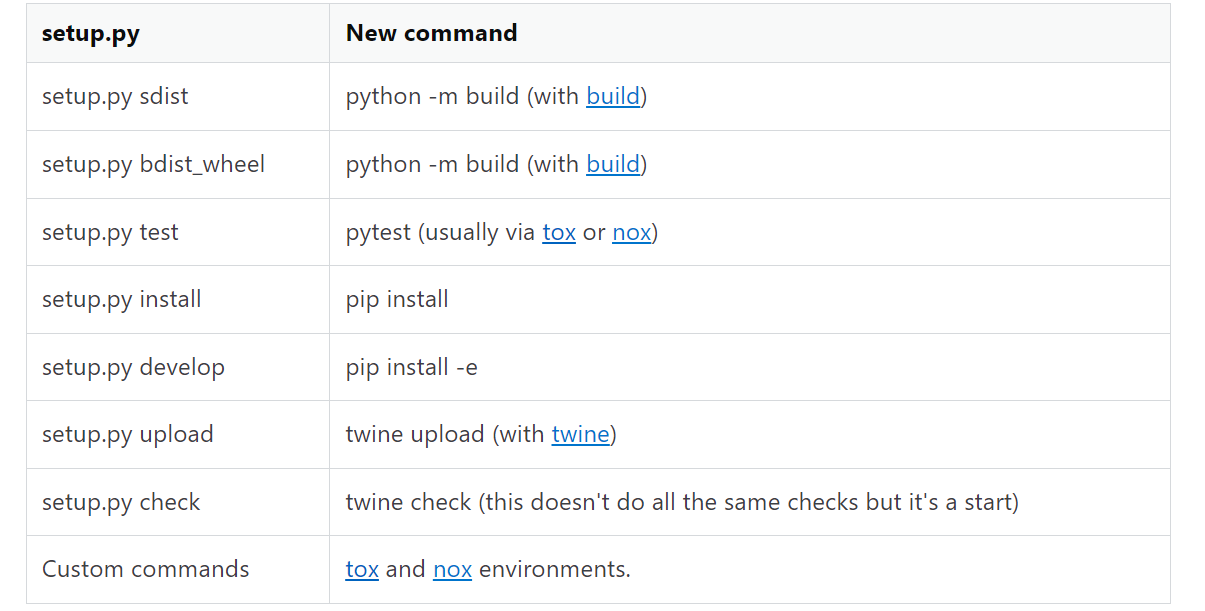
Task: Select the setup.py check cell
Action: click(121, 502)
